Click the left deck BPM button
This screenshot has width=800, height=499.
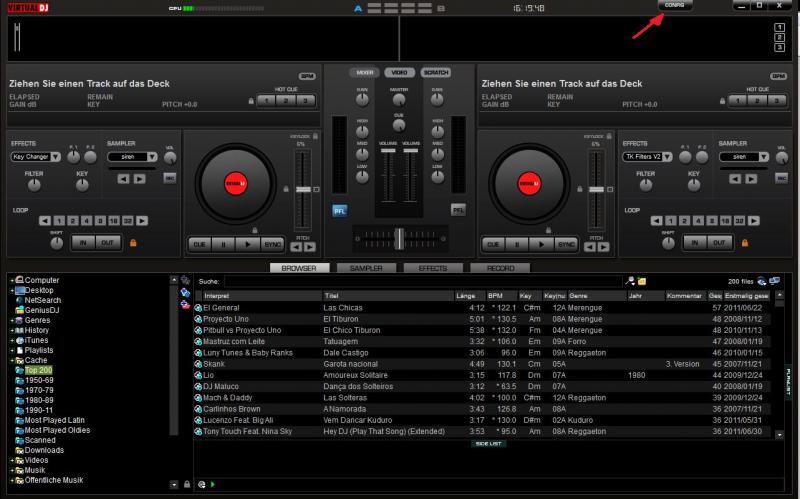(x=307, y=76)
